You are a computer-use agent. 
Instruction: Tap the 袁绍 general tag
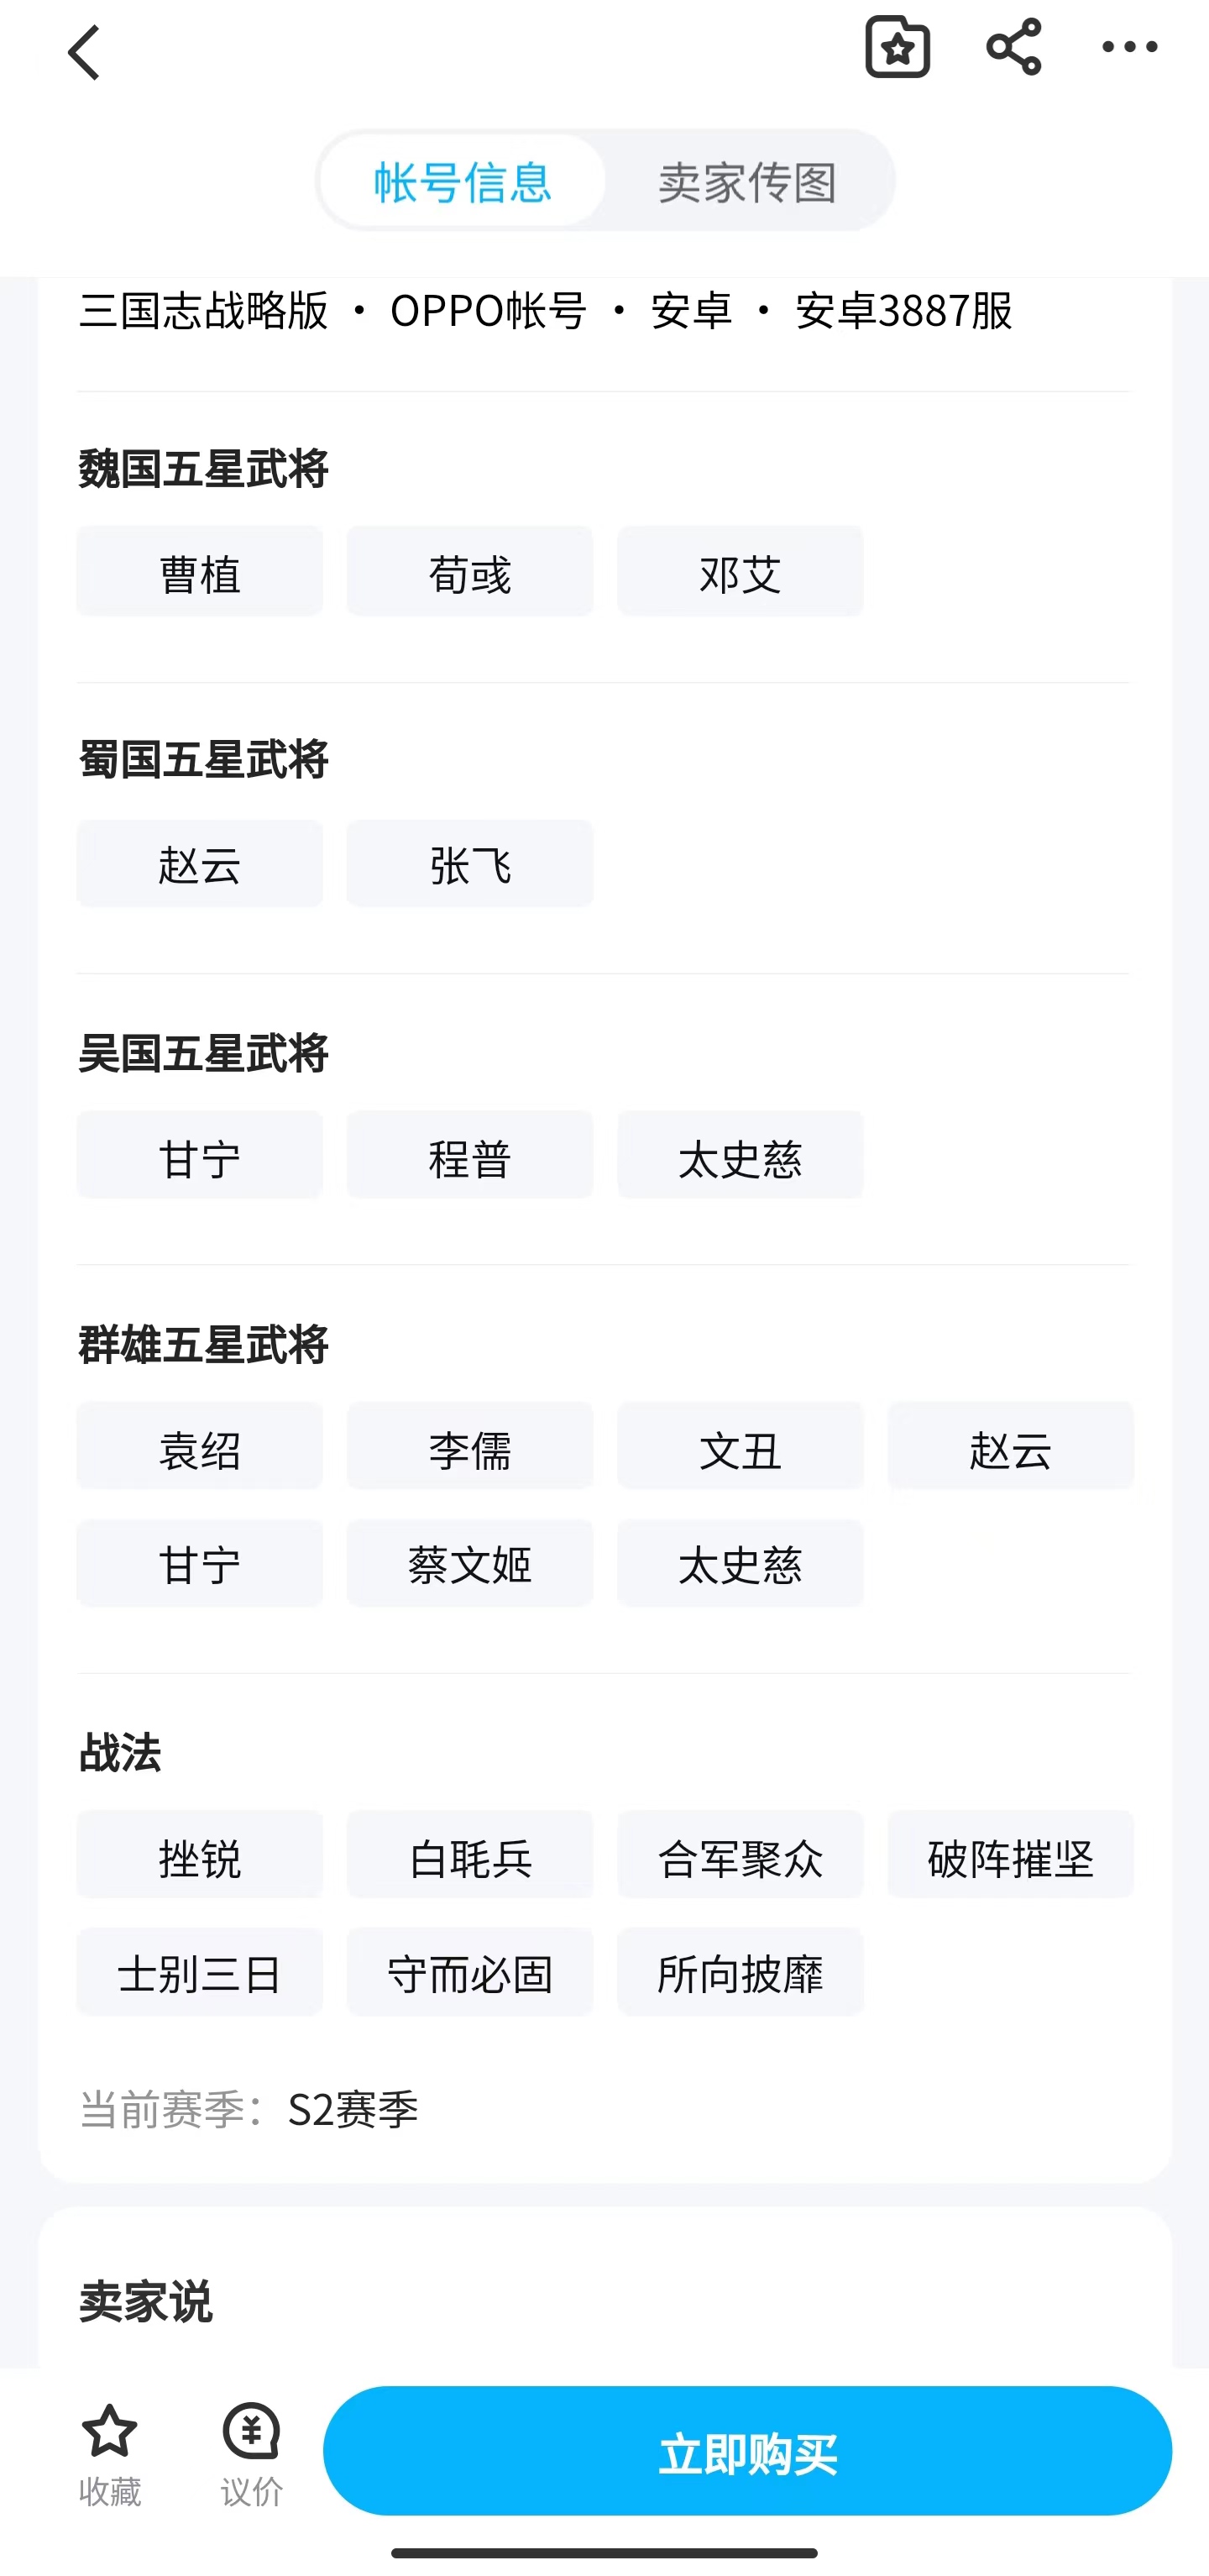(200, 1447)
